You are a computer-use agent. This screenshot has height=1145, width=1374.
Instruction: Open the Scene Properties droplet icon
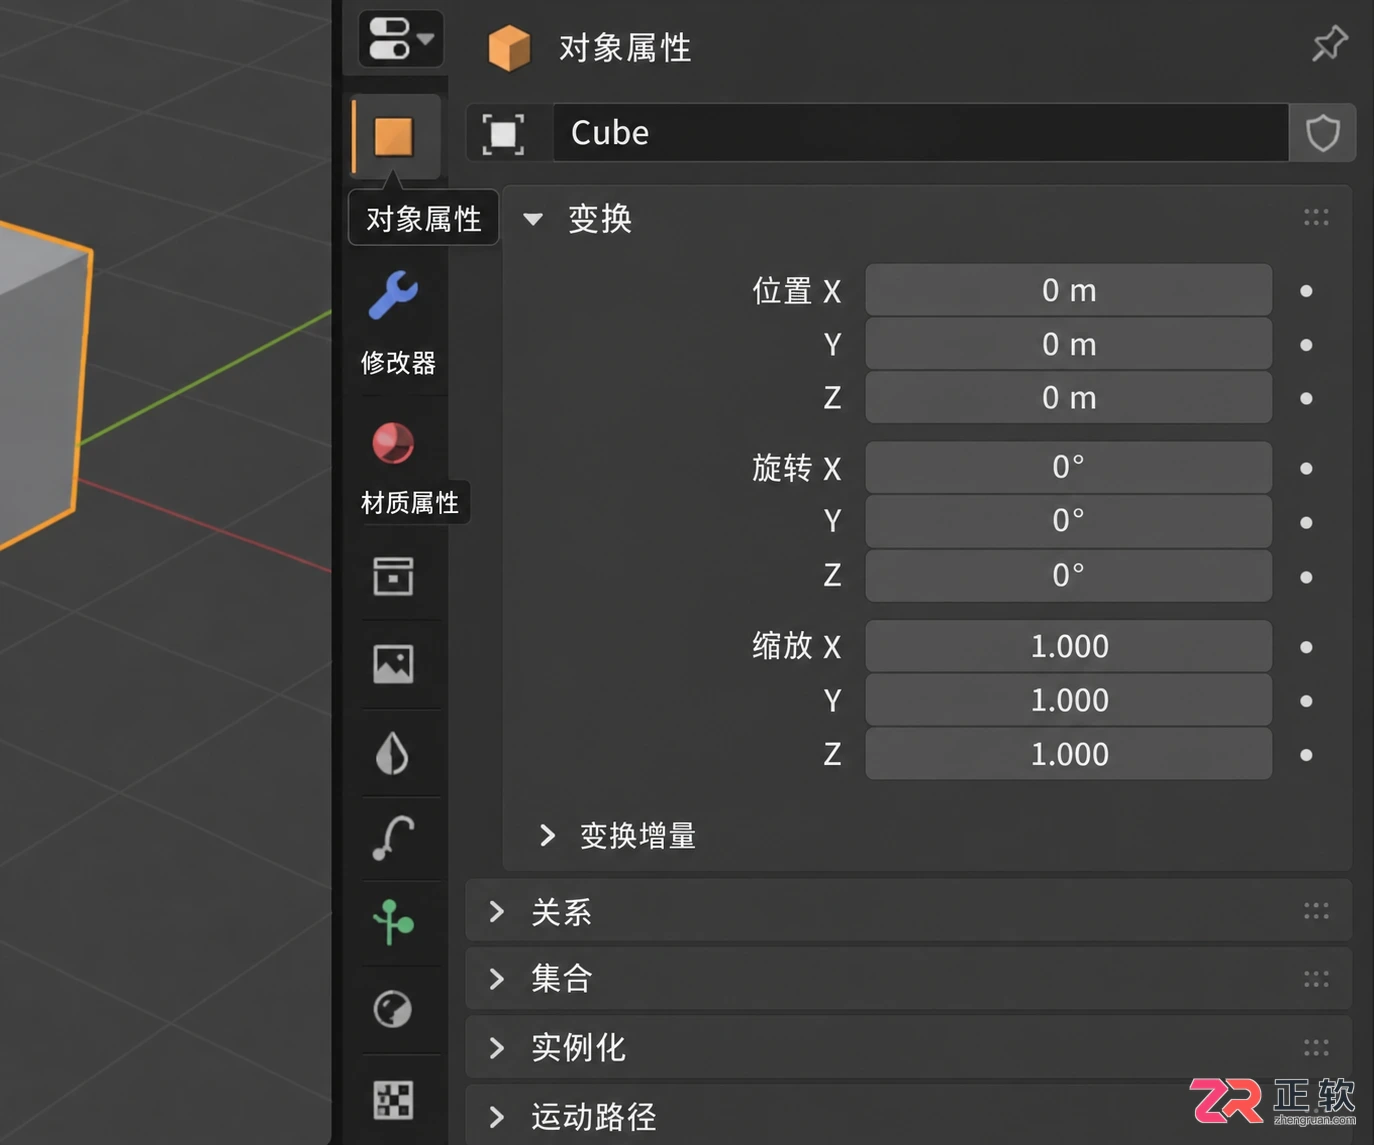tap(393, 753)
